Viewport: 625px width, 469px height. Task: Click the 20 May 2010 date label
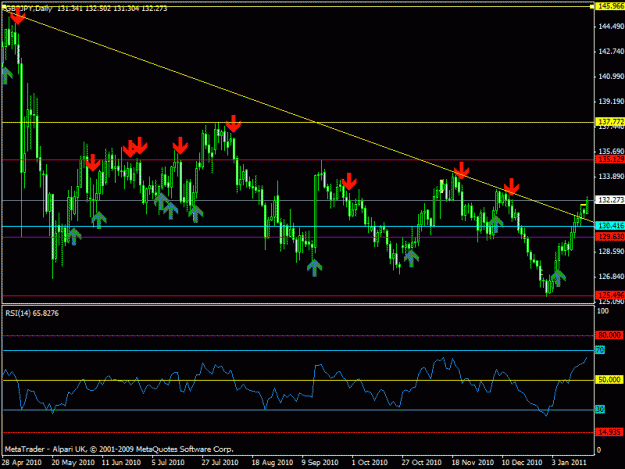[x=73, y=462]
